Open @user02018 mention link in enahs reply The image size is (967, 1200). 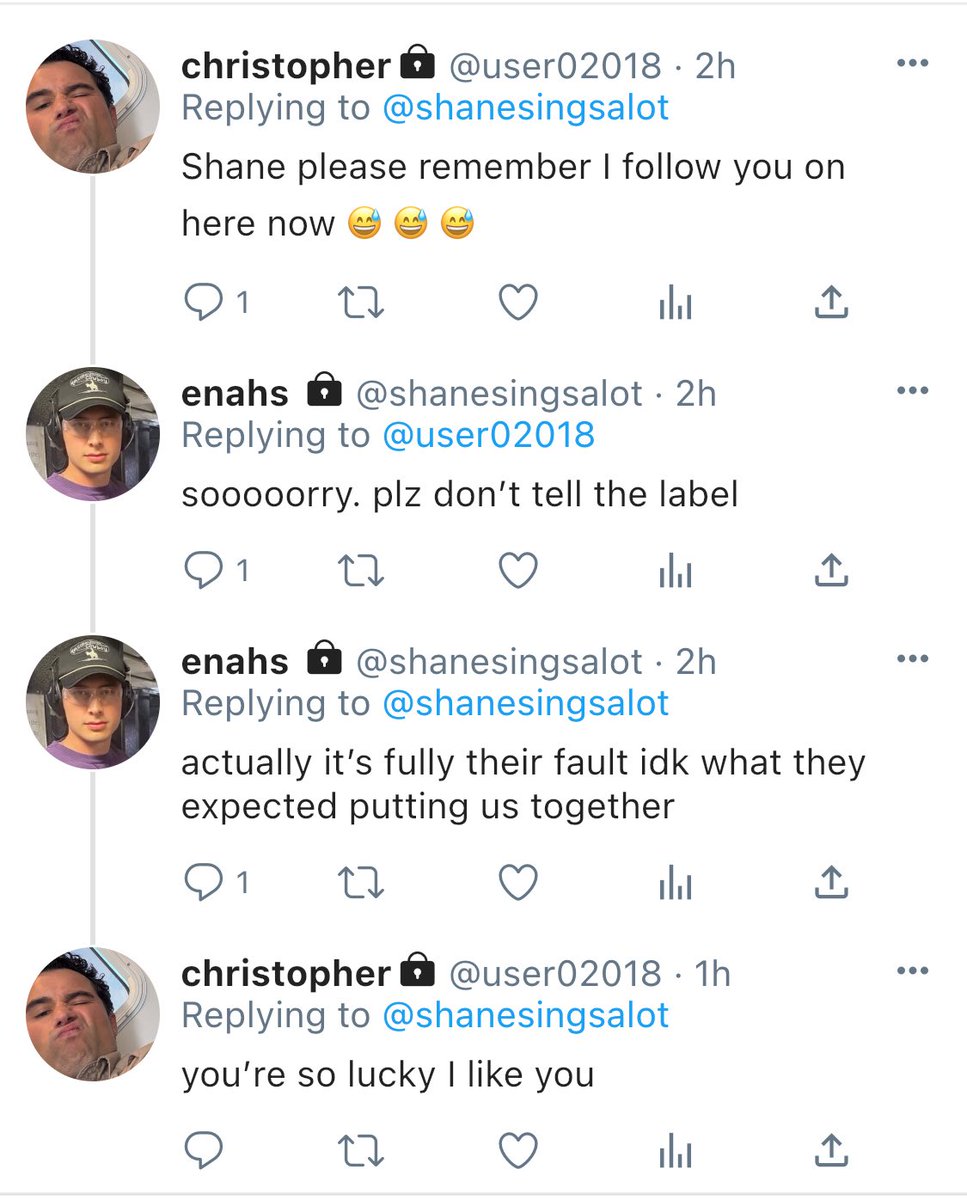click(x=488, y=435)
